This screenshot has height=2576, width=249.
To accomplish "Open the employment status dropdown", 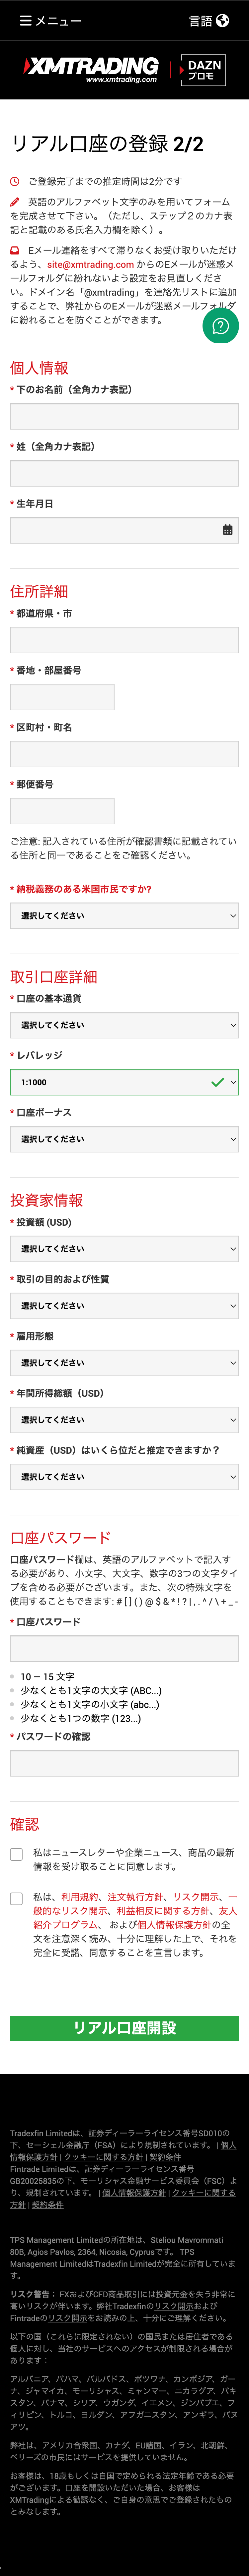I will click(x=124, y=1363).
